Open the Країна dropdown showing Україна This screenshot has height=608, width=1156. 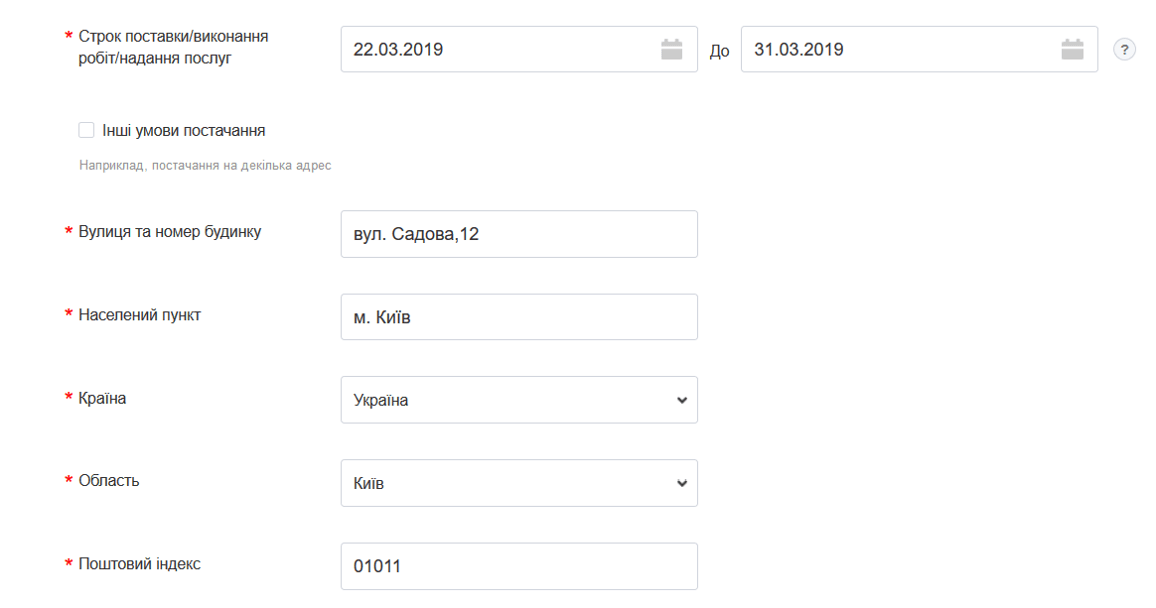click(518, 400)
